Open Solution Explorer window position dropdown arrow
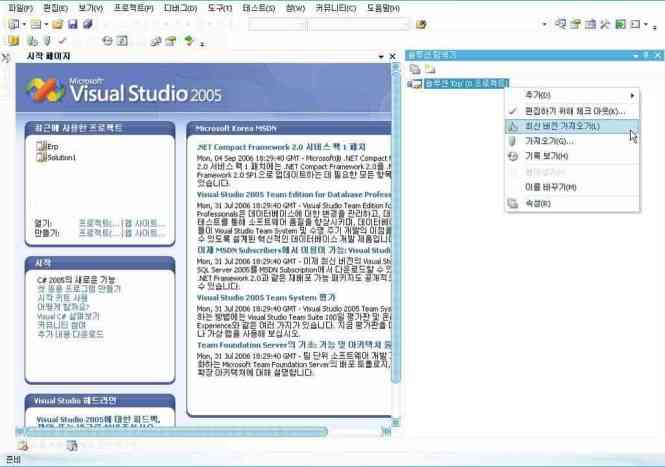Viewport: 665px width, 467px height. [x=635, y=56]
